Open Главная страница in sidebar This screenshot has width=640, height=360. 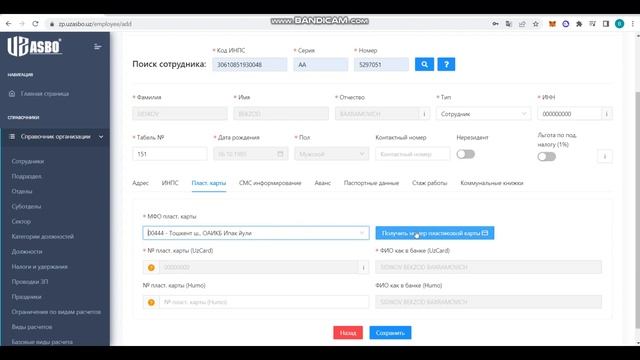[x=45, y=93]
